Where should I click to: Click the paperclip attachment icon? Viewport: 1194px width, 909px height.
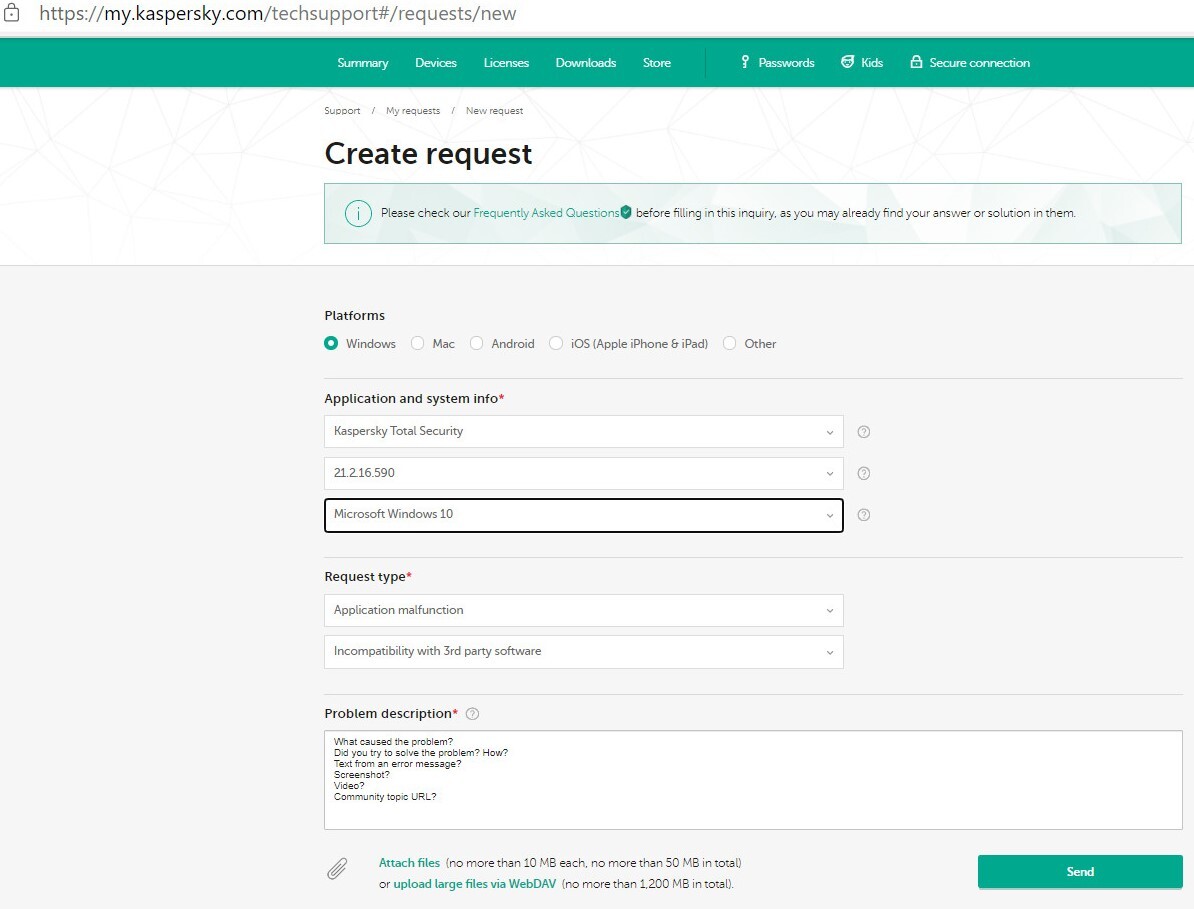click(338, 869)
